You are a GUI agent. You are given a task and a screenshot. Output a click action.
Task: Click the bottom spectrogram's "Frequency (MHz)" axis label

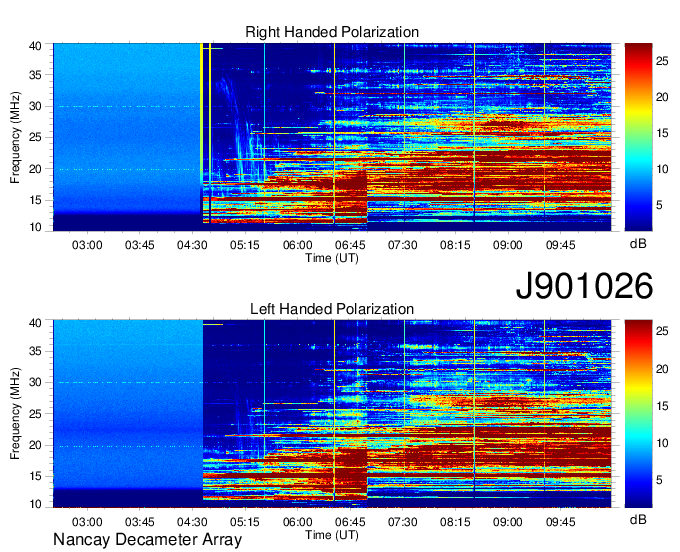click(15, 414)
